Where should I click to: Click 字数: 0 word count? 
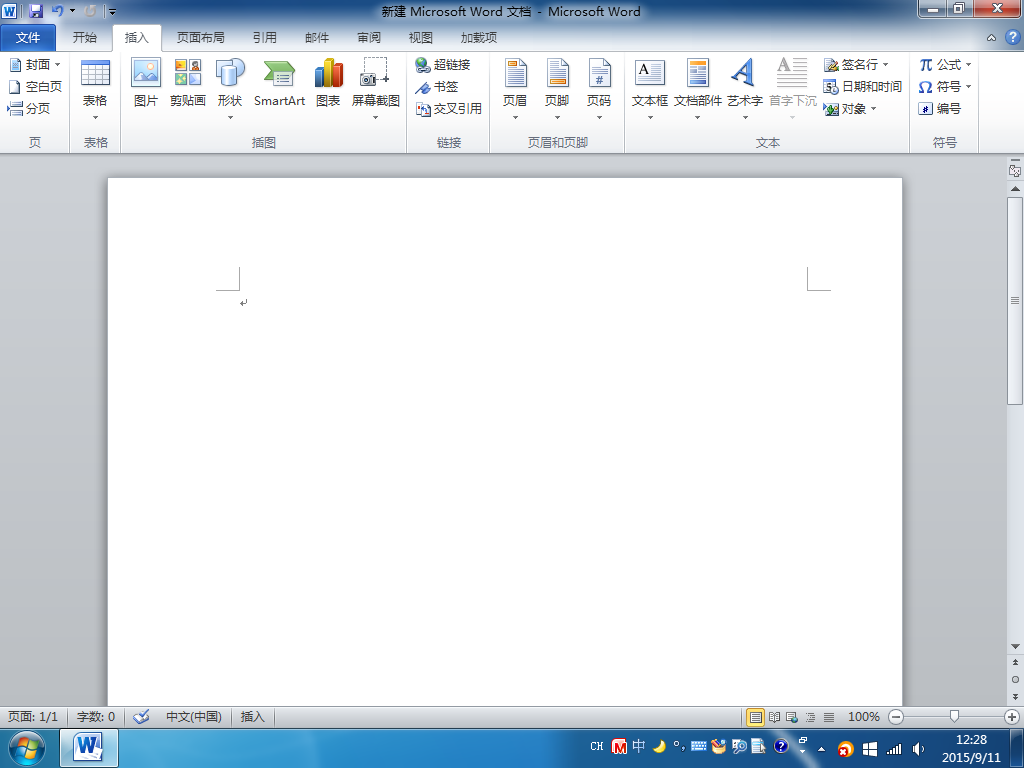[x=96, y=716]
